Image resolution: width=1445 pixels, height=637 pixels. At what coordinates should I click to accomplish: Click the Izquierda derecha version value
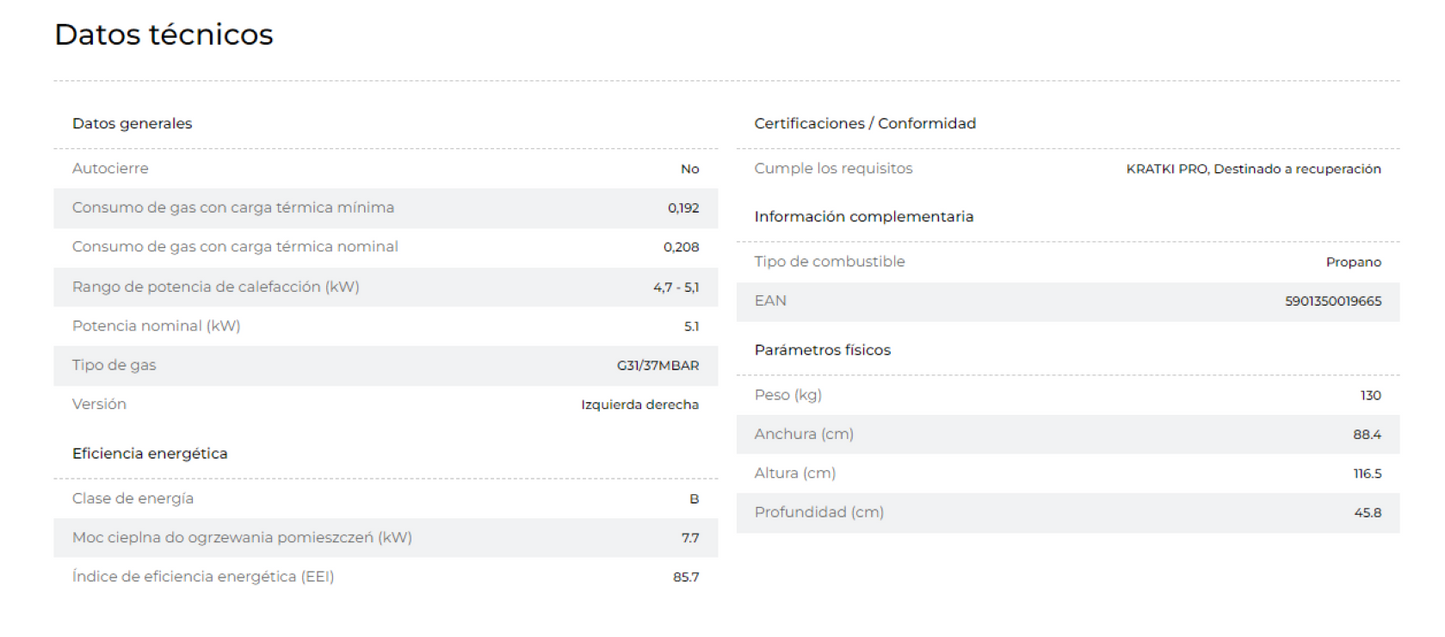click(640, 405)
